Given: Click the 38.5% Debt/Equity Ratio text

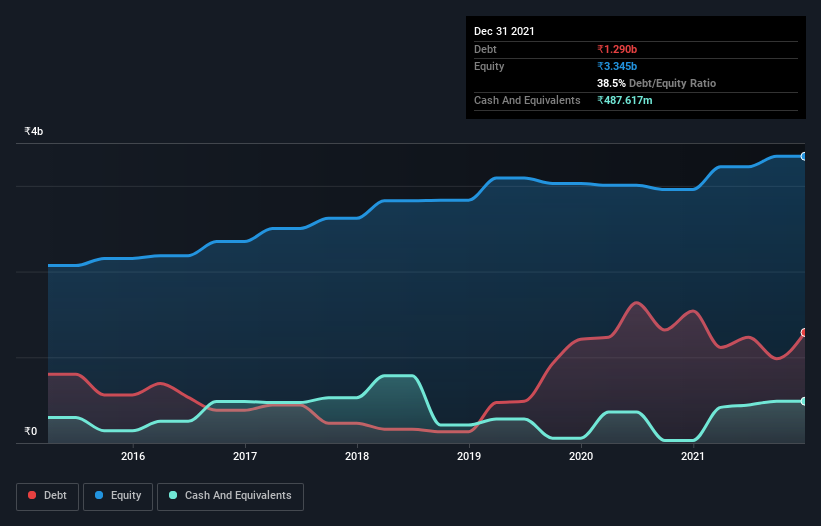Looking at the screenshot, I should 657,83.
